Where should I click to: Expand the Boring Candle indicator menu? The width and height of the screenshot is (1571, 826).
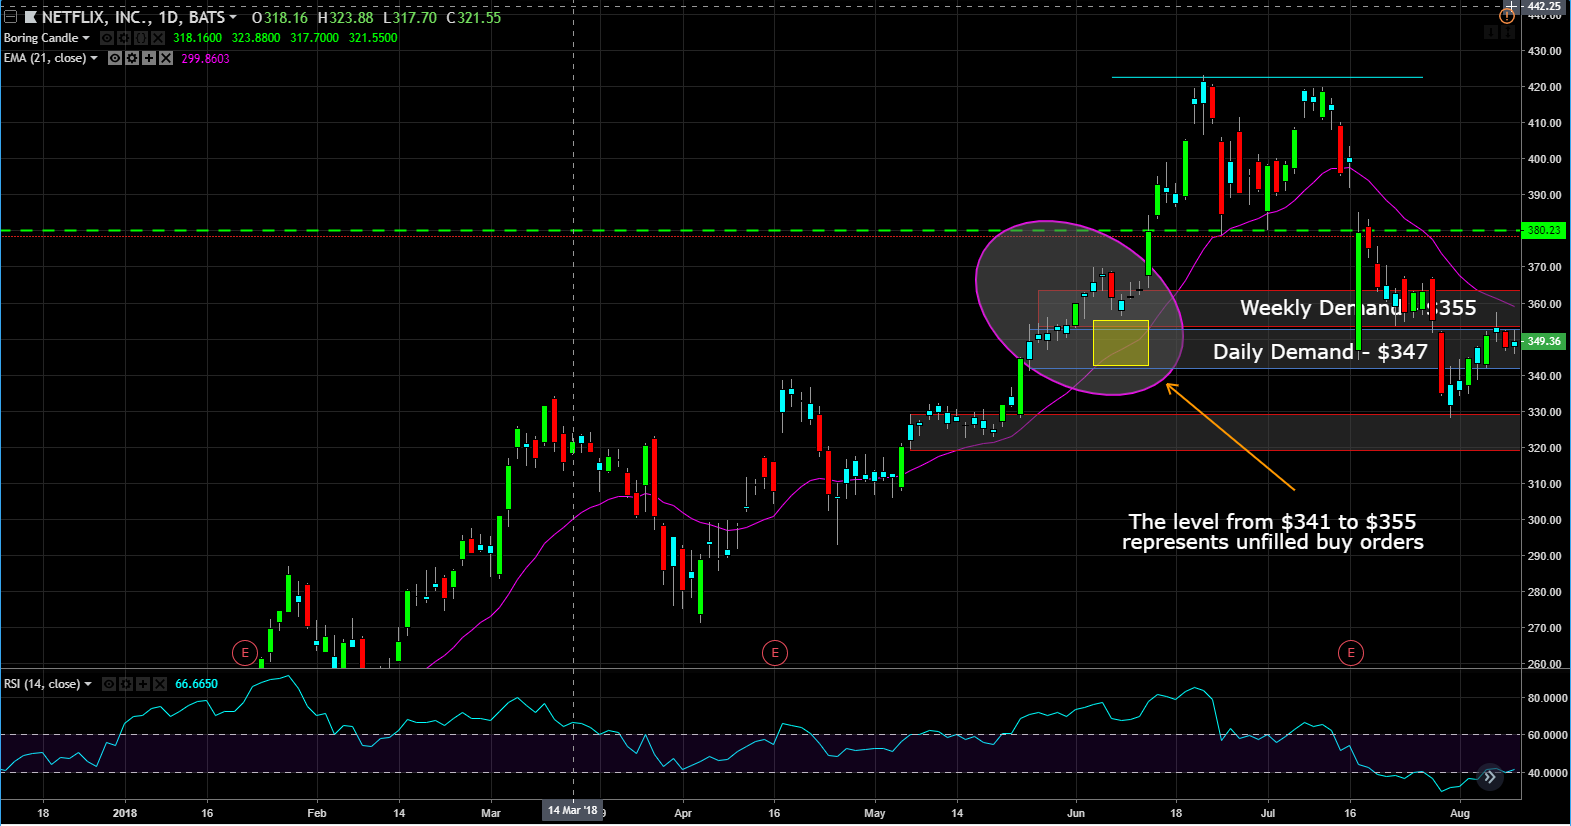click(86, 38)
